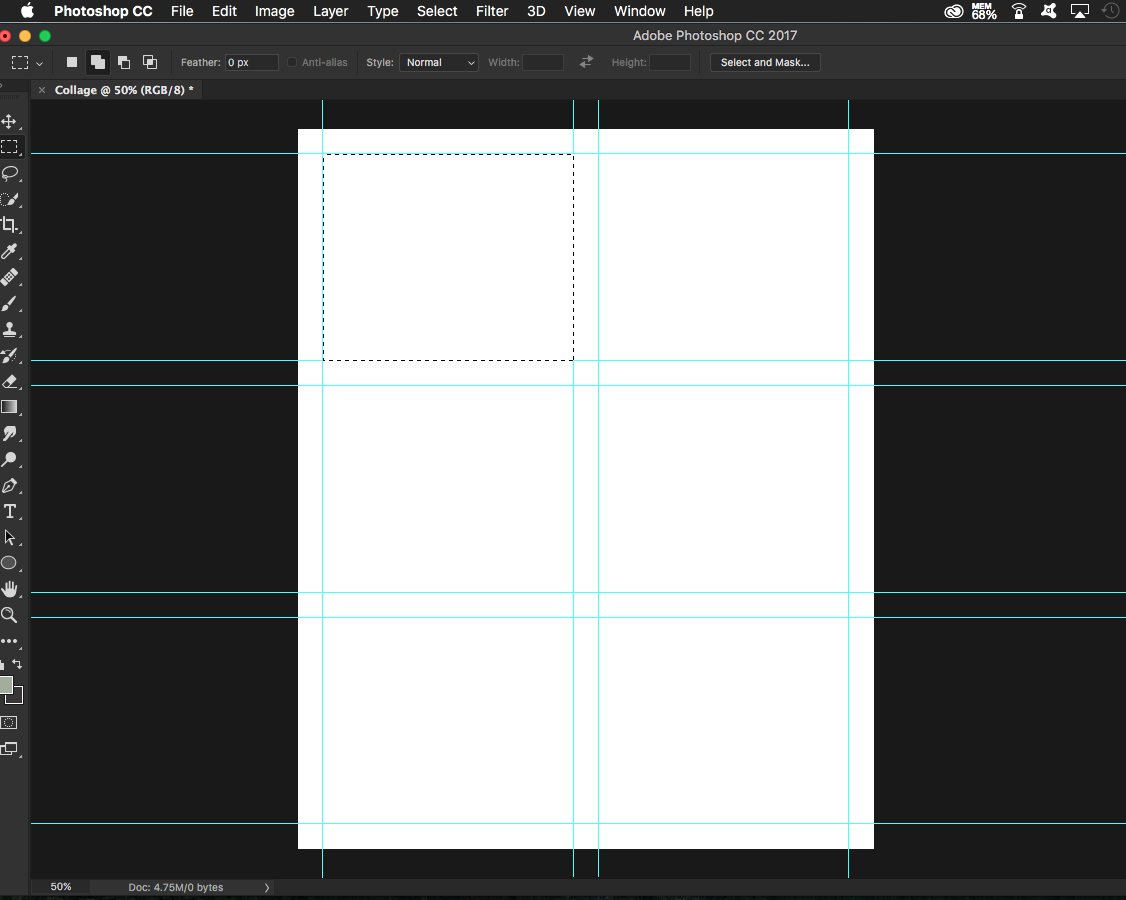Select the Lasso tool
This screenshot has width=1126, height=900.
(9, 173)
